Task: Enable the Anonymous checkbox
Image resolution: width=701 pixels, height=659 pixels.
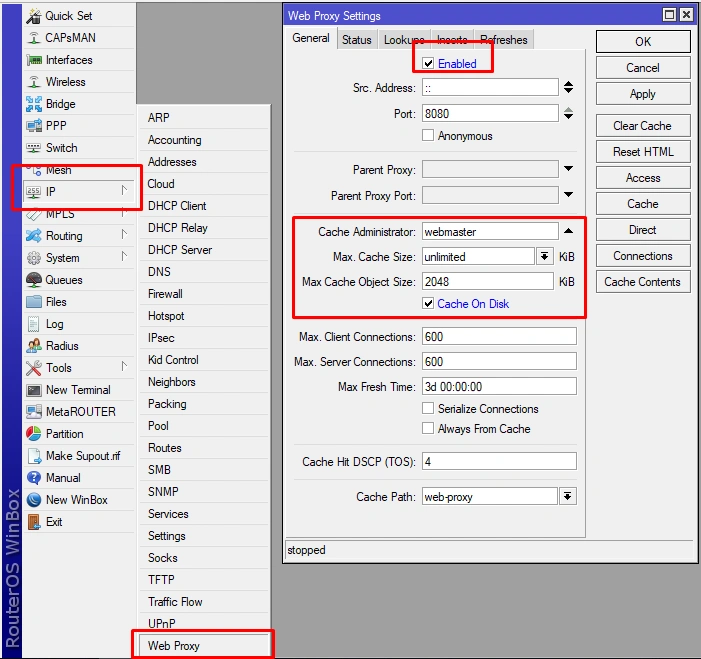Action: click(x=428, y=135)
